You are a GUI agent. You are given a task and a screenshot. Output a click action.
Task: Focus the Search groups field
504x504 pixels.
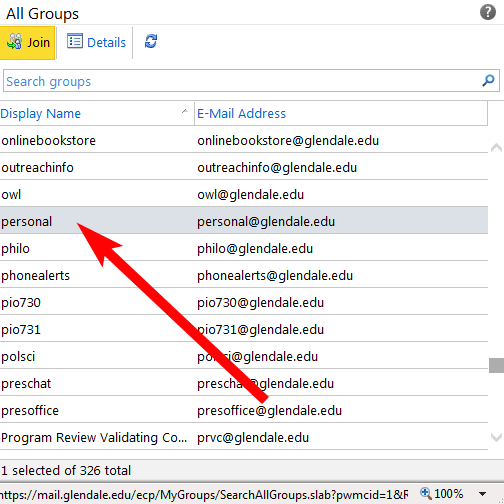coord(251,81)
